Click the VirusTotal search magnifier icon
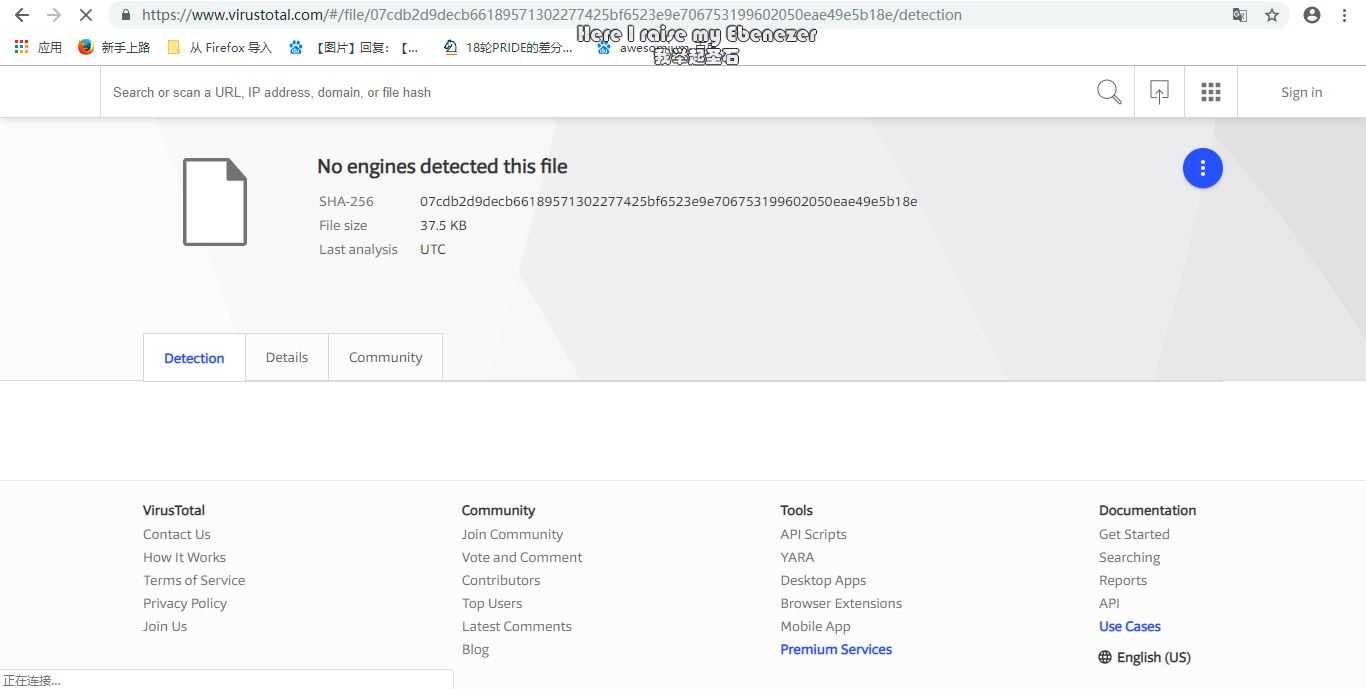Screen dimensions: 1366x689 [x=1109, y=92]
